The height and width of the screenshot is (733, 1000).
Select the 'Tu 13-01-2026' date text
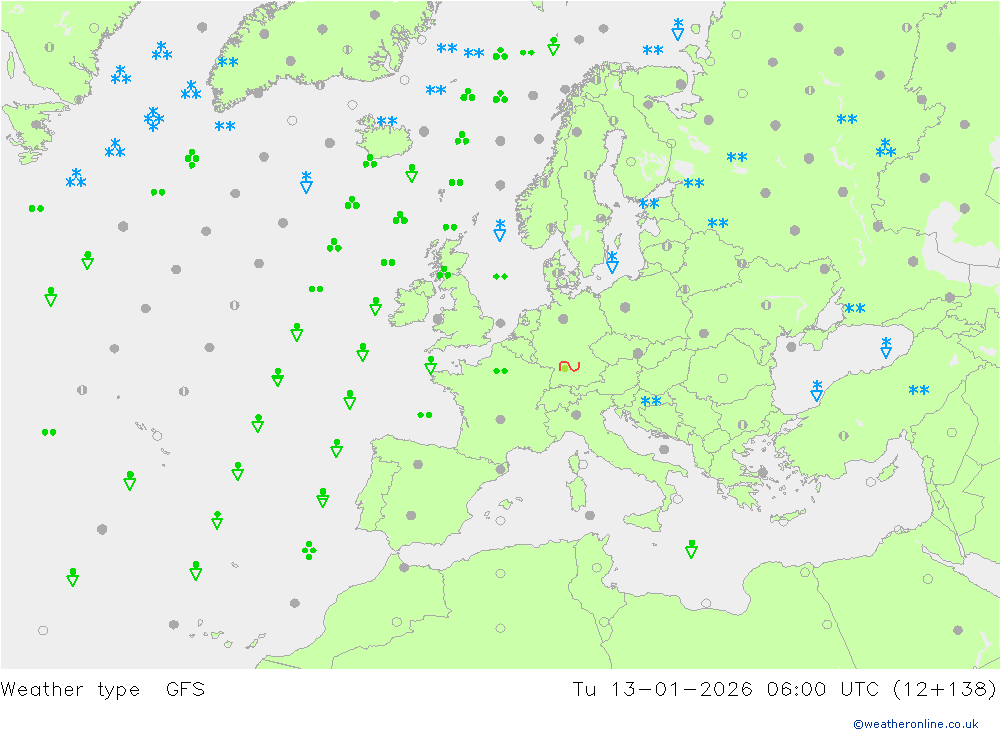tap(663, 690)
